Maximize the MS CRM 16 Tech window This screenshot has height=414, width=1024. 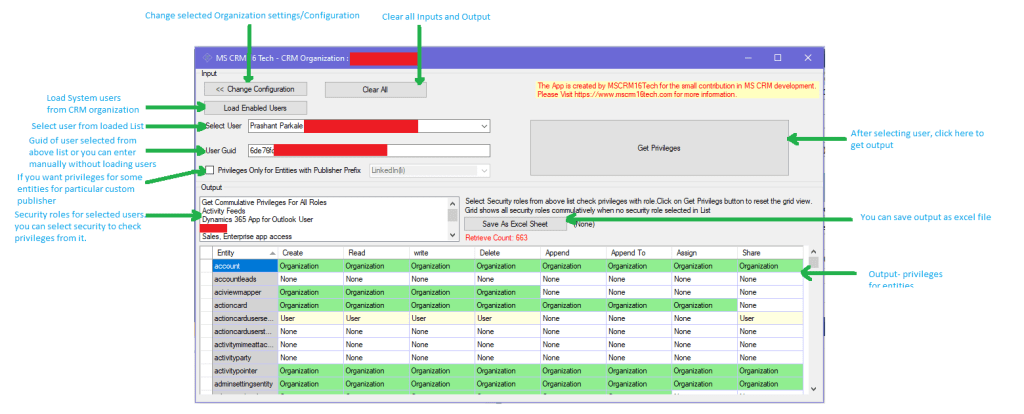click(x=777, y=57)
